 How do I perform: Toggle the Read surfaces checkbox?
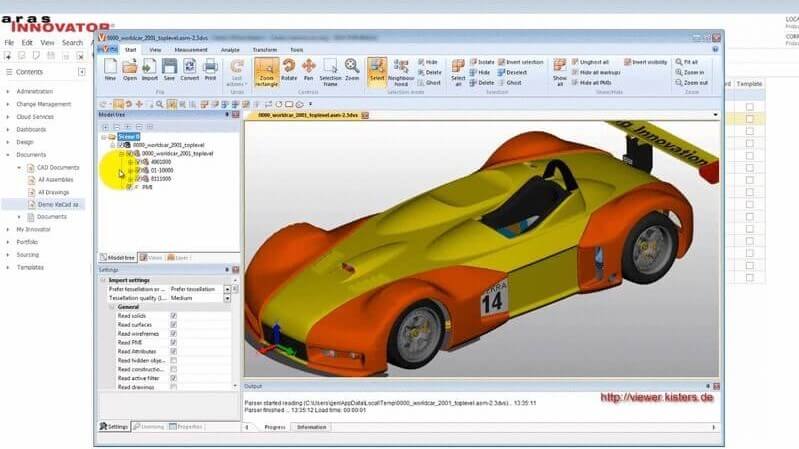pyautogui.click(x=173, y=325)
